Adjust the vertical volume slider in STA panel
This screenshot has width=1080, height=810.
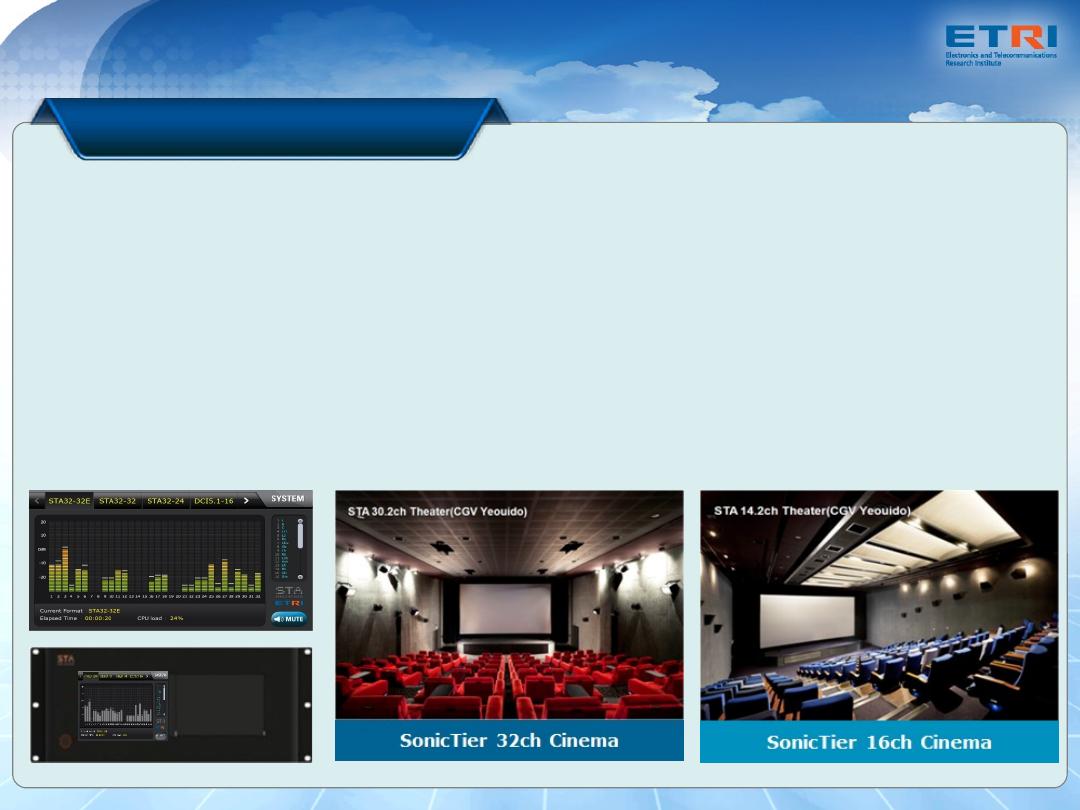pyautogui.click(x=300, y=549)
